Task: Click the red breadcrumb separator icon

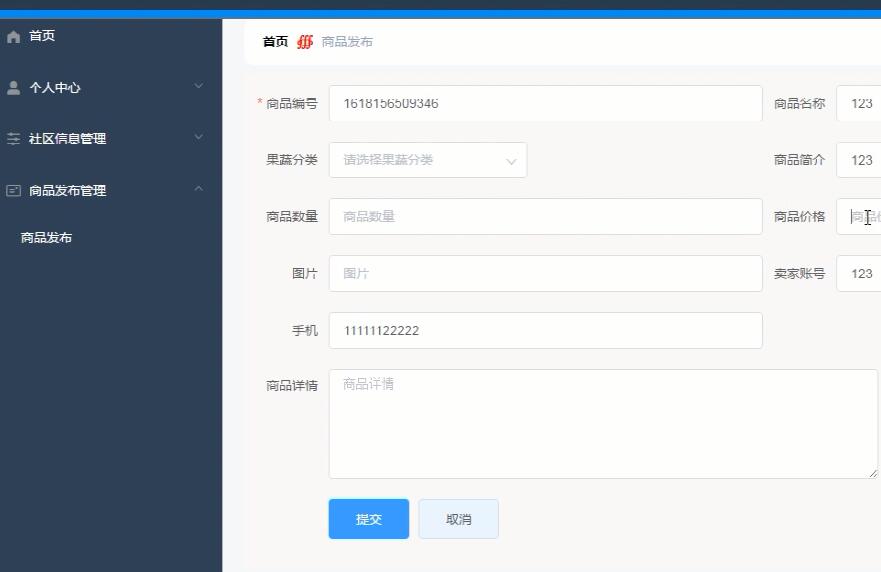Action: pos(305,42)
